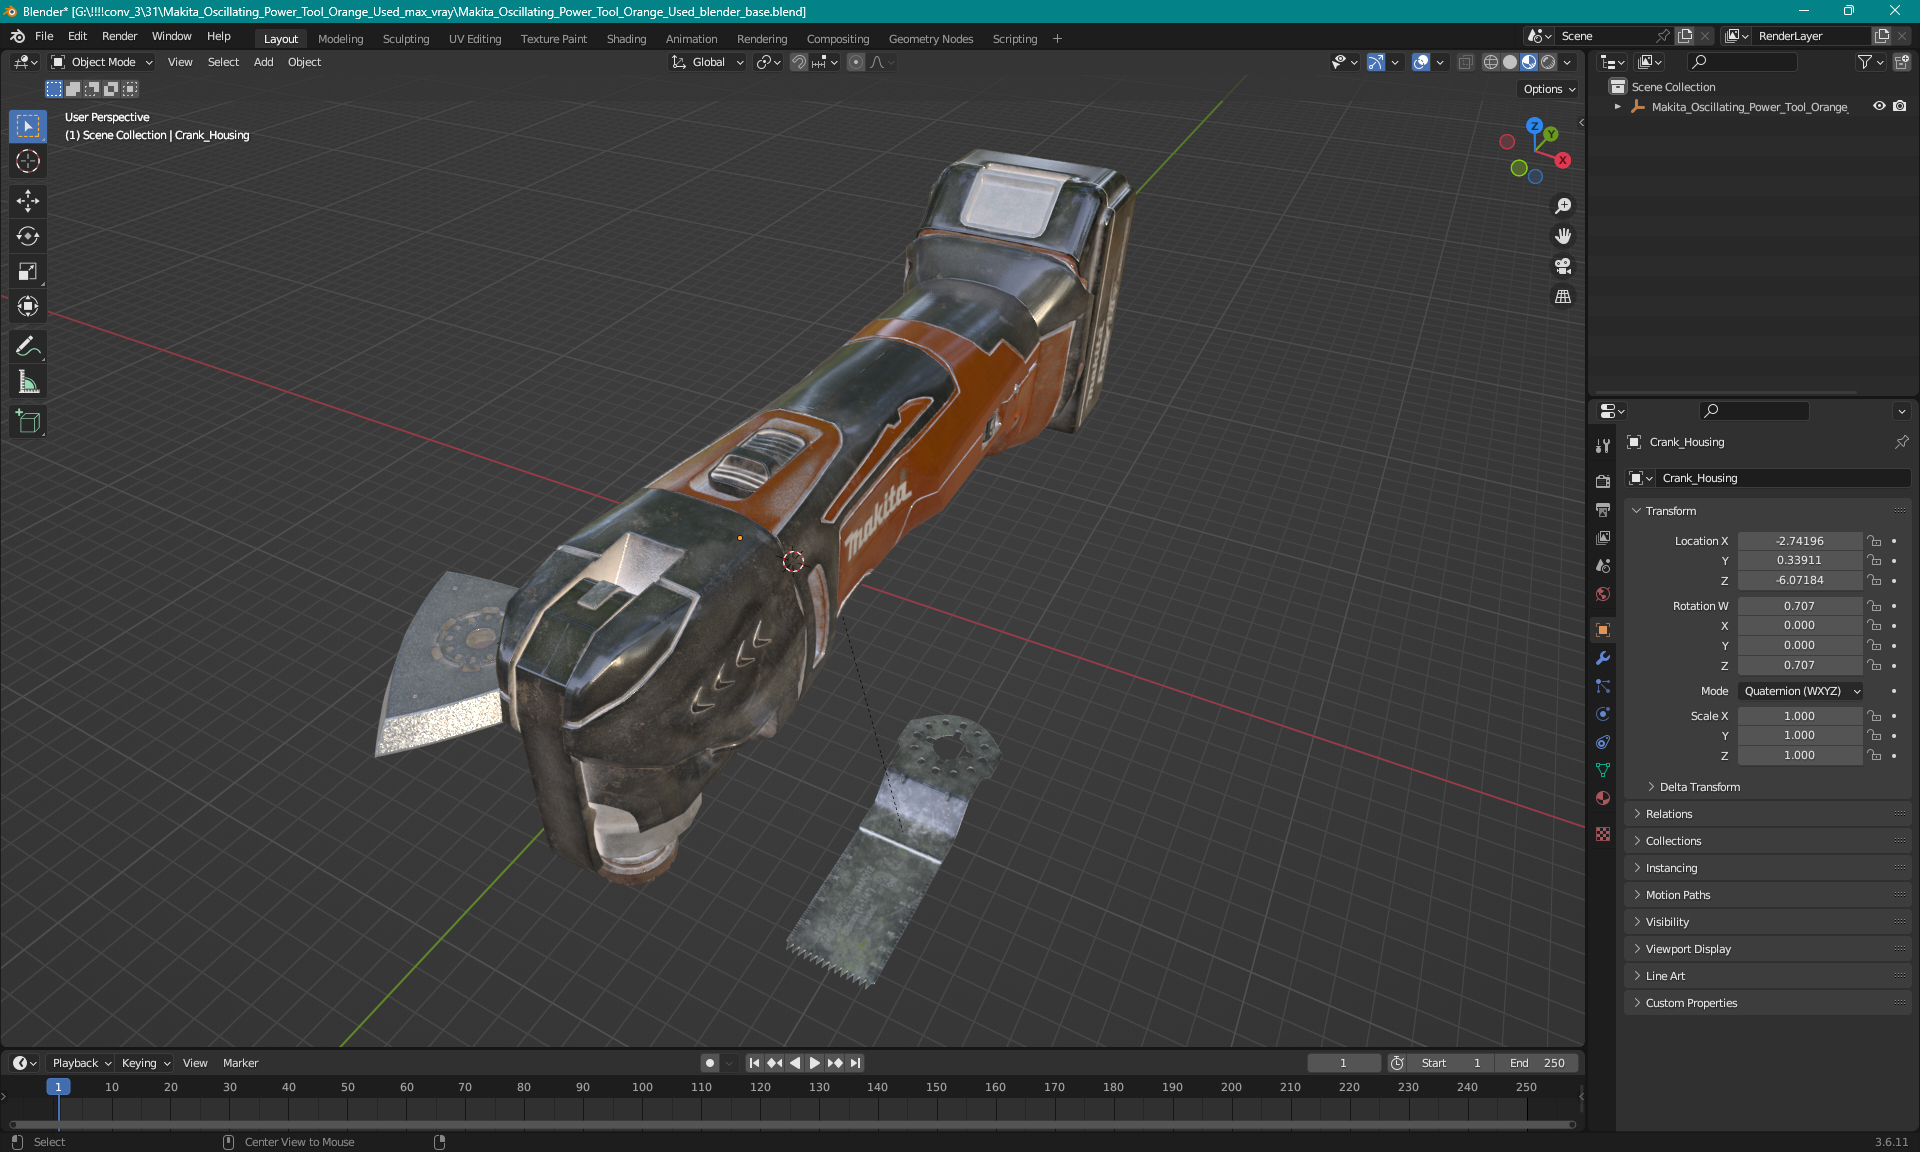The width and height of the screenshot is (1920, 1152).
Task: Click the viewport zoom magnifier icon
Action: pyautogui.click(x=1563, y=206)
